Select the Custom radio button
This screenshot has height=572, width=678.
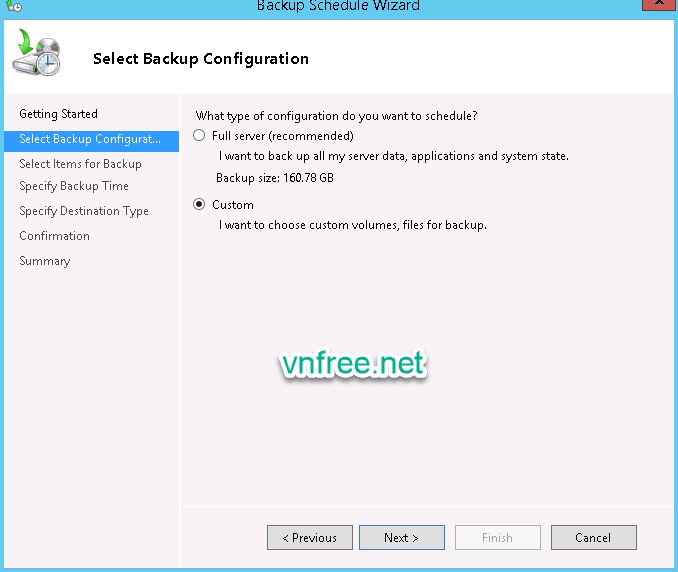[200, 205]
